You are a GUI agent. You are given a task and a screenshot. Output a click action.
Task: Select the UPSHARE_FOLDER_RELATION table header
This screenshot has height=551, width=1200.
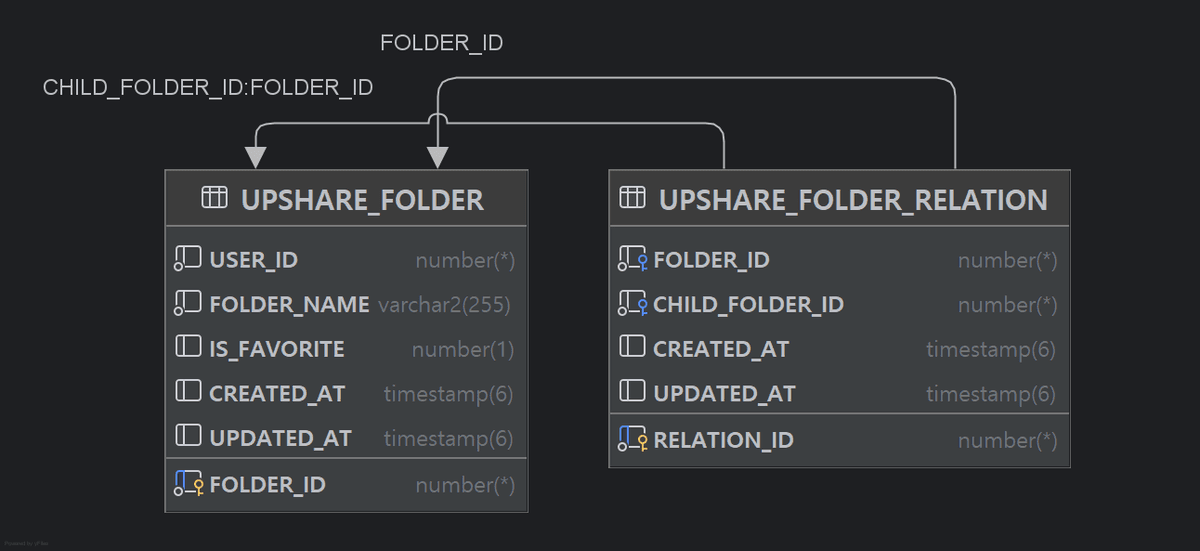click(840, 198)
